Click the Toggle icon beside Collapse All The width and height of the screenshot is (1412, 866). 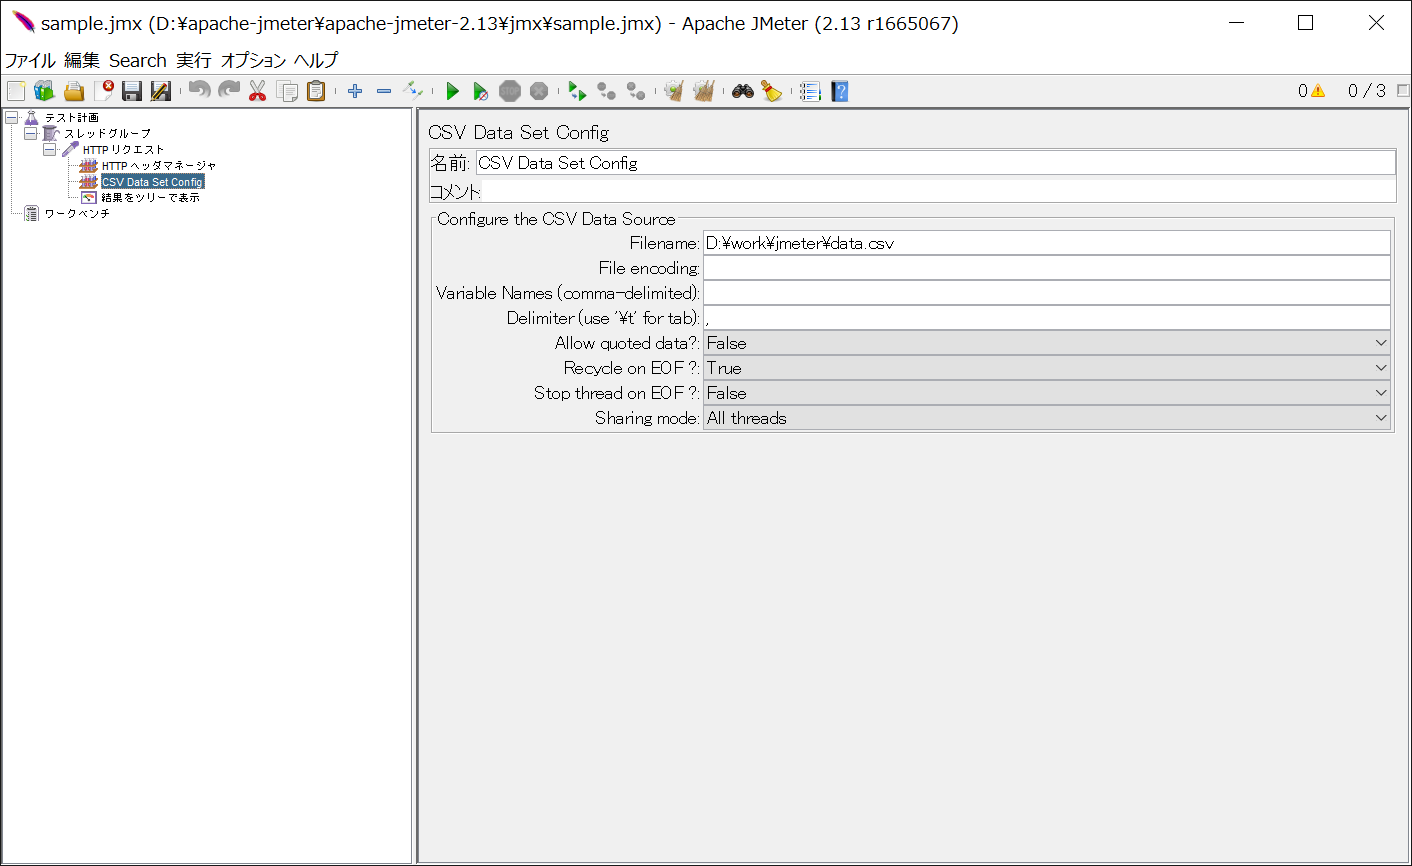click(x=413, y=91)
